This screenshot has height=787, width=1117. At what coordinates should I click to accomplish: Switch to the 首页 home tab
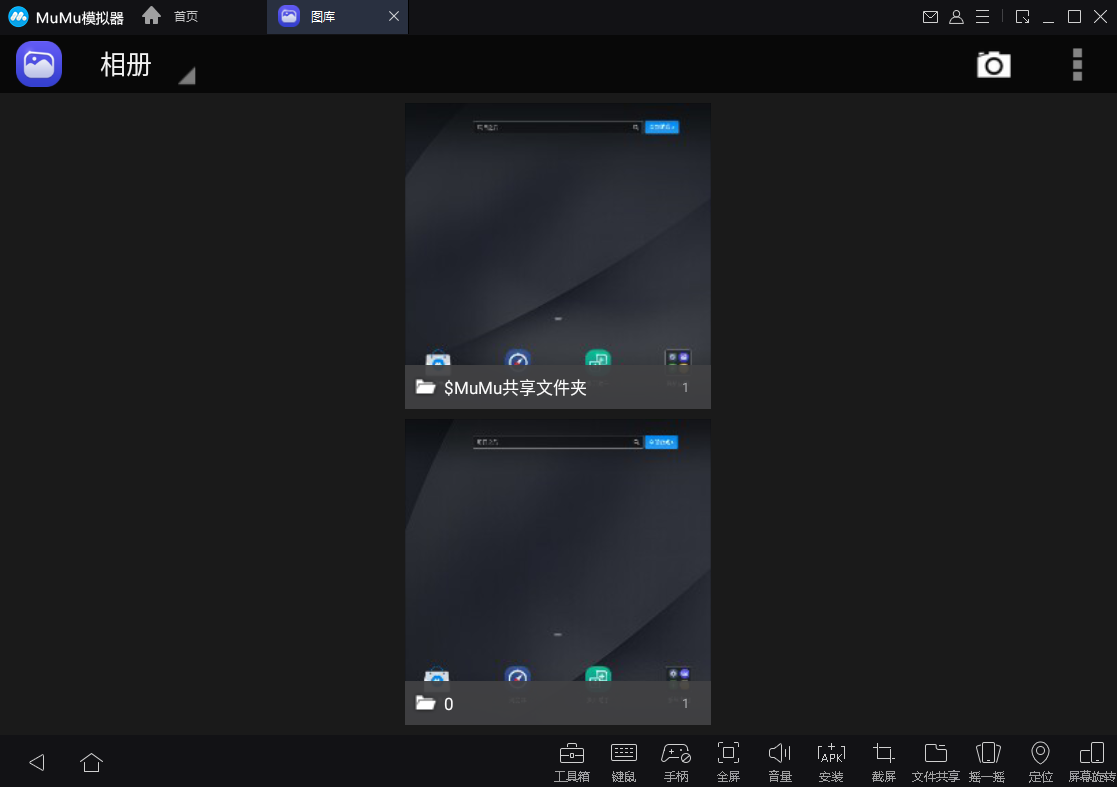172,16
